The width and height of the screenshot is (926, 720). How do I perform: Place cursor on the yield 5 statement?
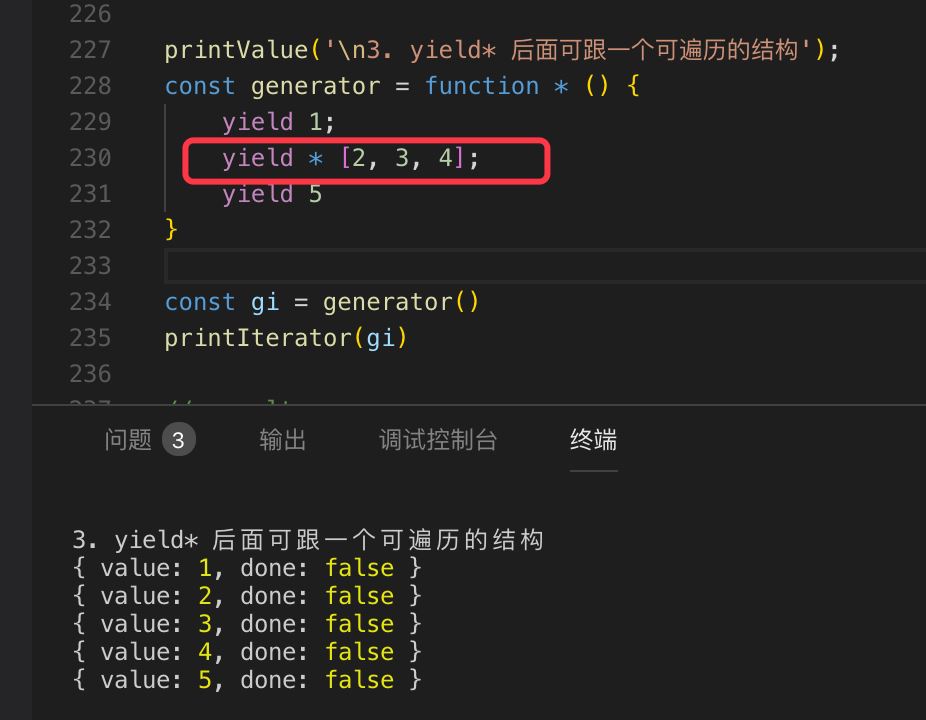click(x=272, y=194)
